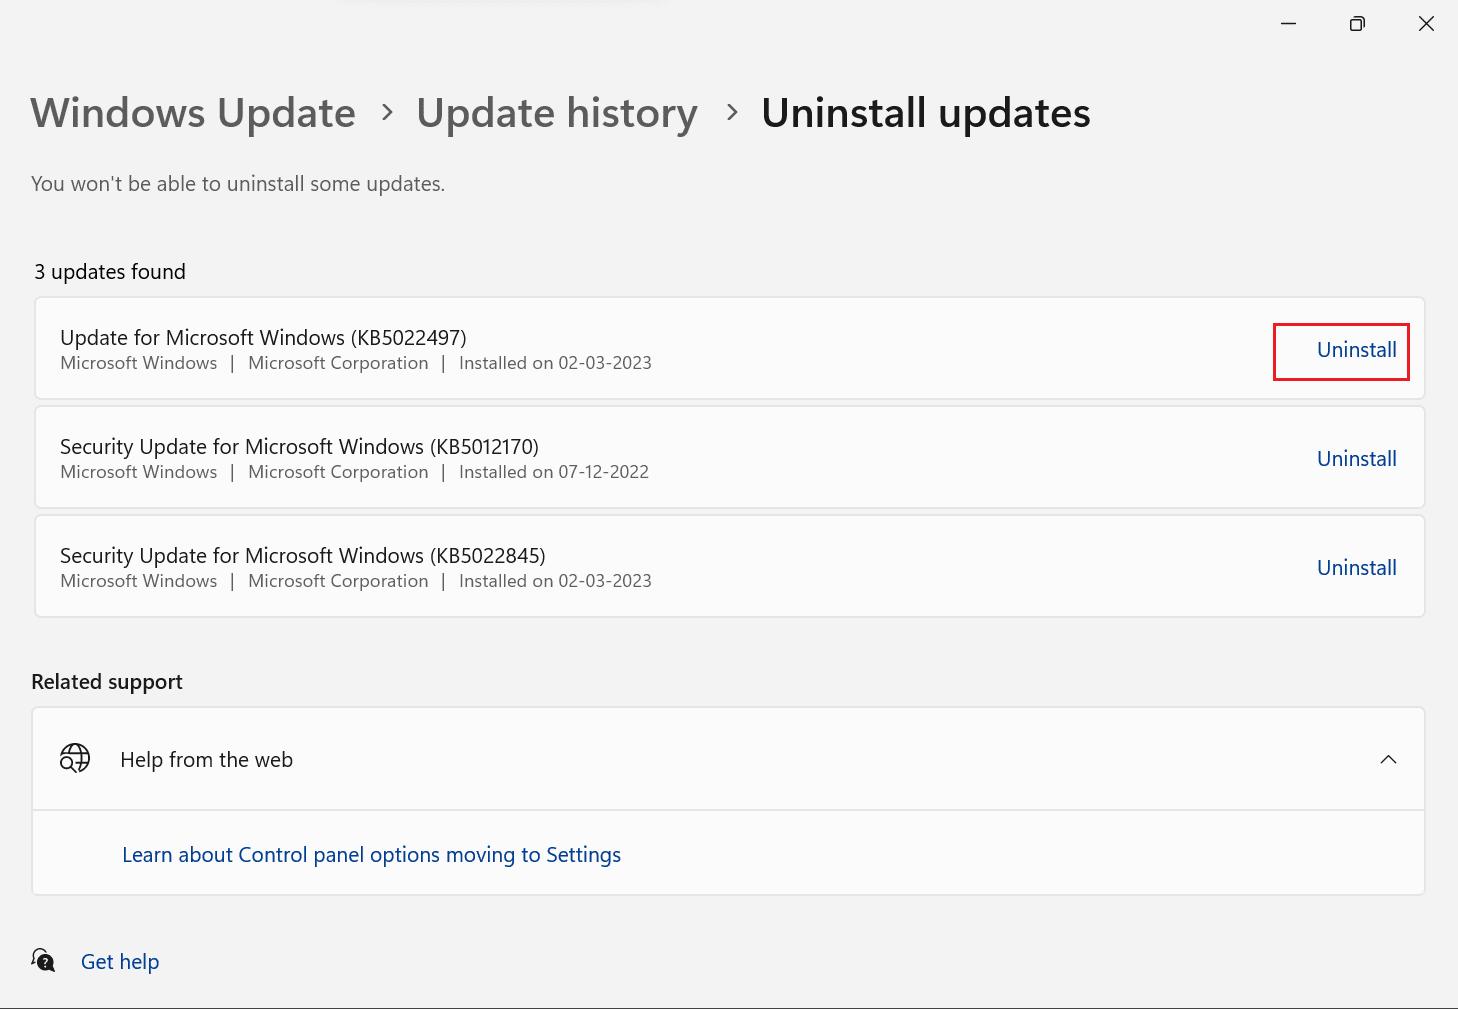Click the Get help chat icon
1458x1009 pixels.
pyautogui.click(x=43, y=961)
